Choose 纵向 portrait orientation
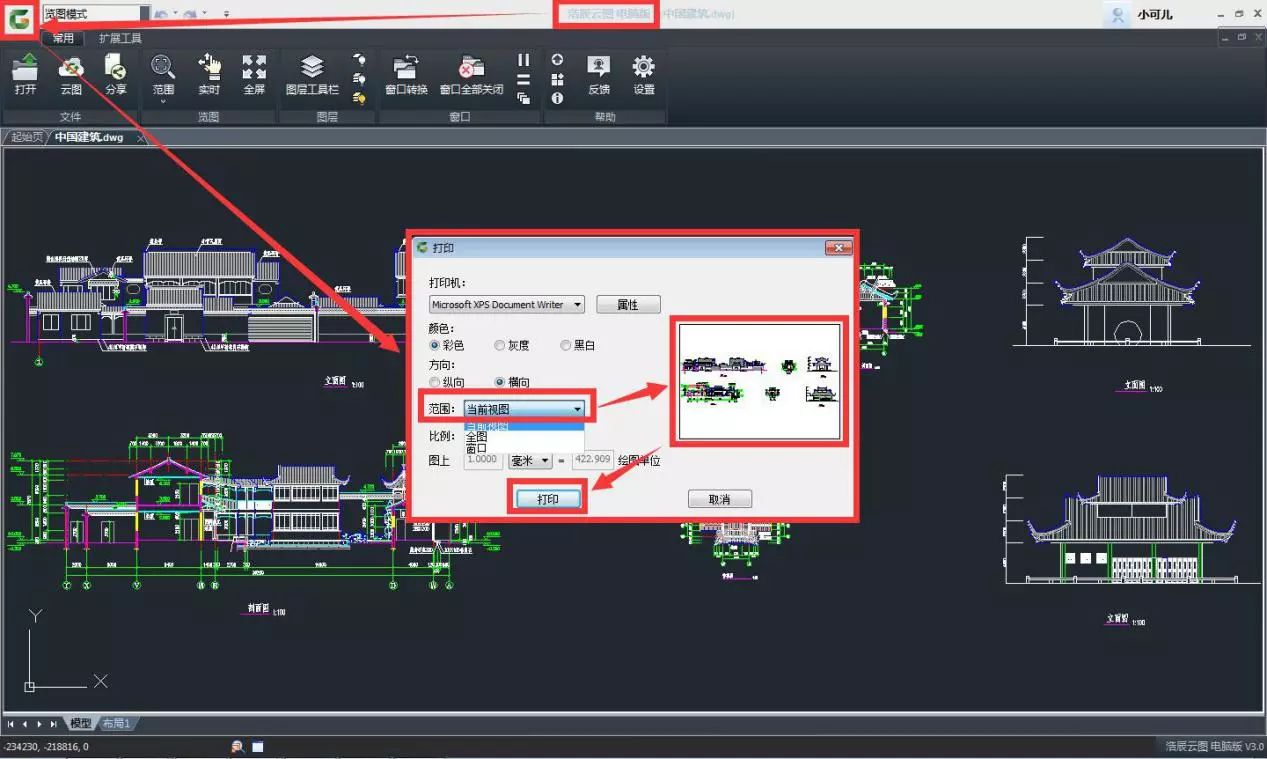Screen dimensions: 1267x759 click(434, 382)
